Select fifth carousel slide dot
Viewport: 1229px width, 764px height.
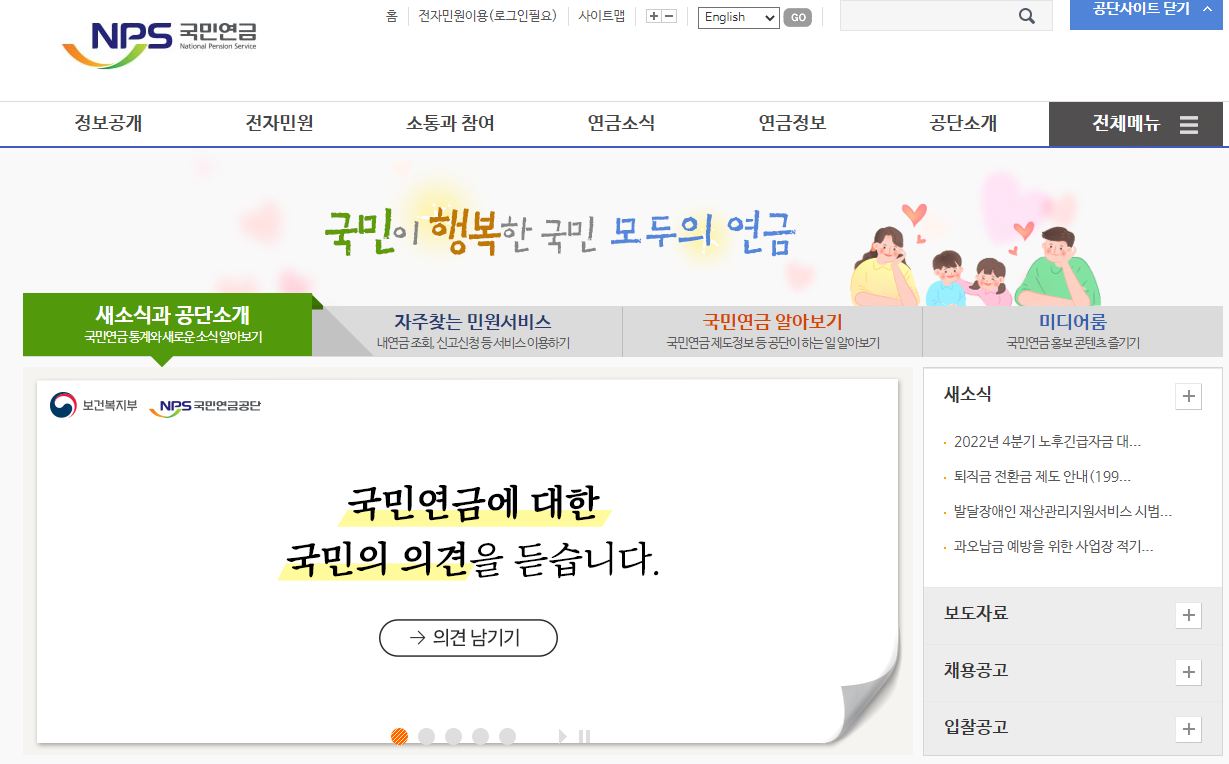coord(507,737)
